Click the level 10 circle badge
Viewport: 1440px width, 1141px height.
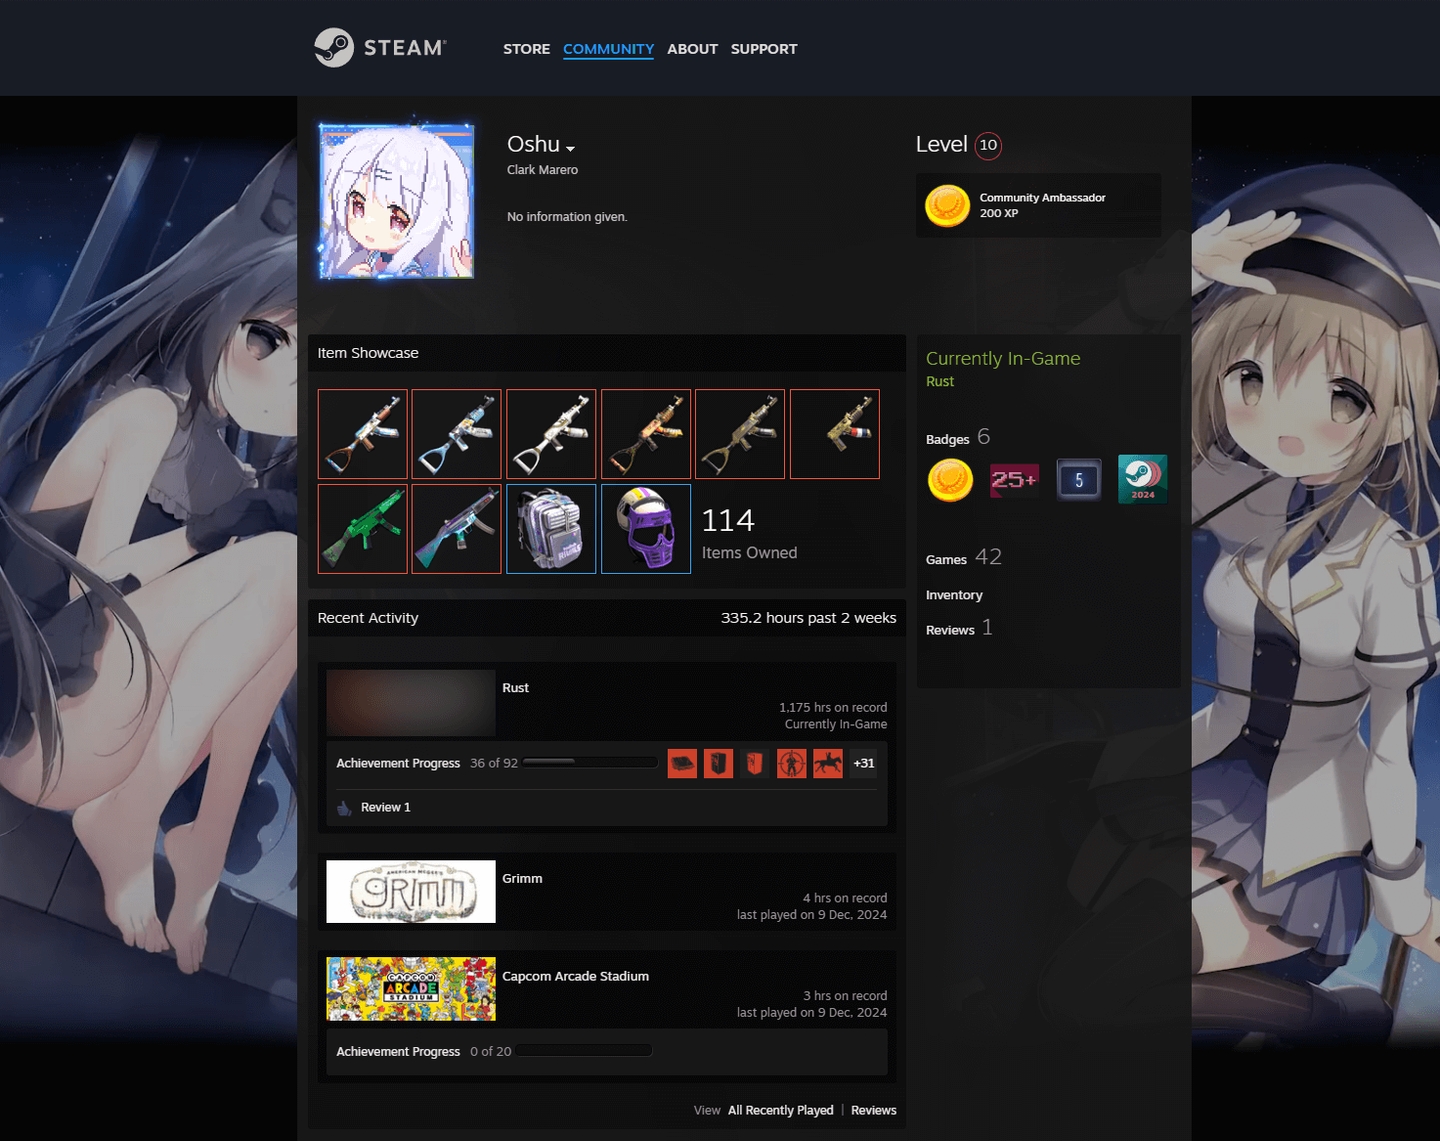988,145
